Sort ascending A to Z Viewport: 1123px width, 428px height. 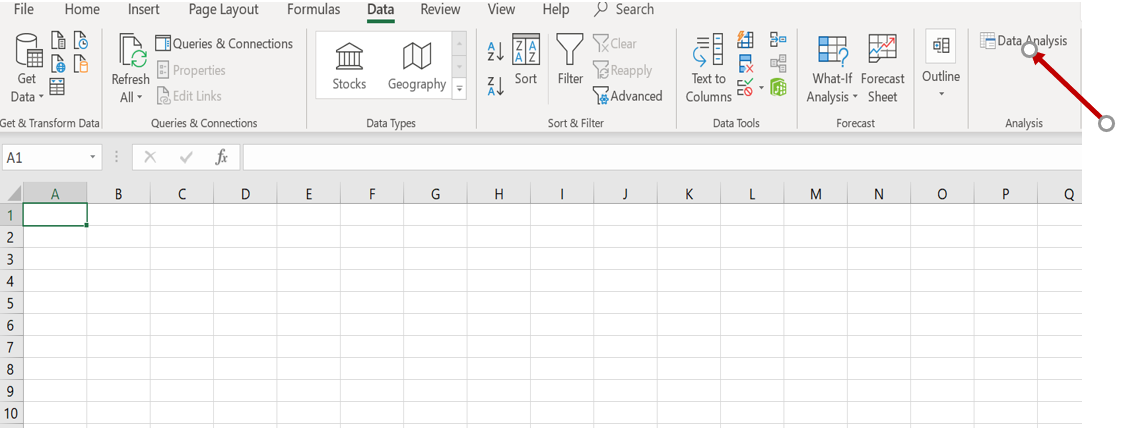495,52
